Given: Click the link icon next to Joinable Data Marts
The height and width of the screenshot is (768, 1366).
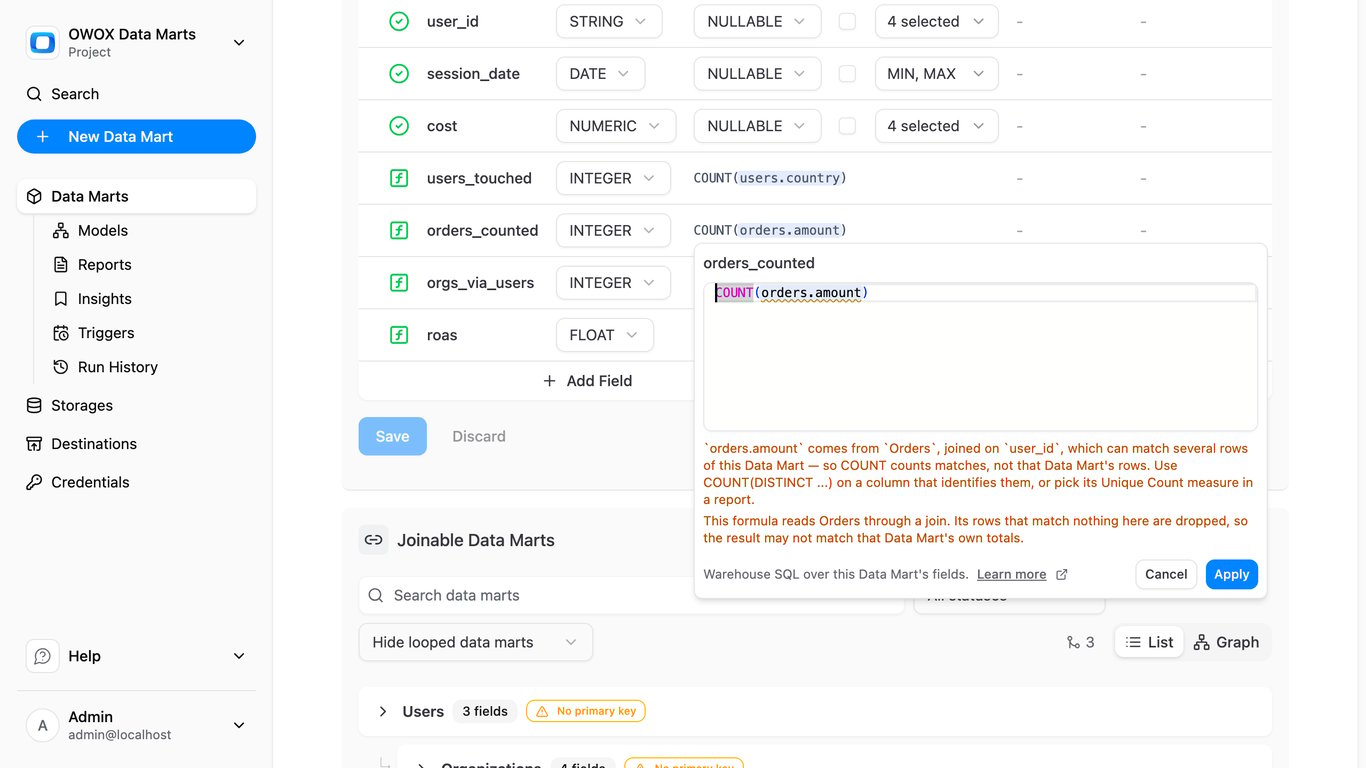Looking at the screenshot, I should click(373, 540).
